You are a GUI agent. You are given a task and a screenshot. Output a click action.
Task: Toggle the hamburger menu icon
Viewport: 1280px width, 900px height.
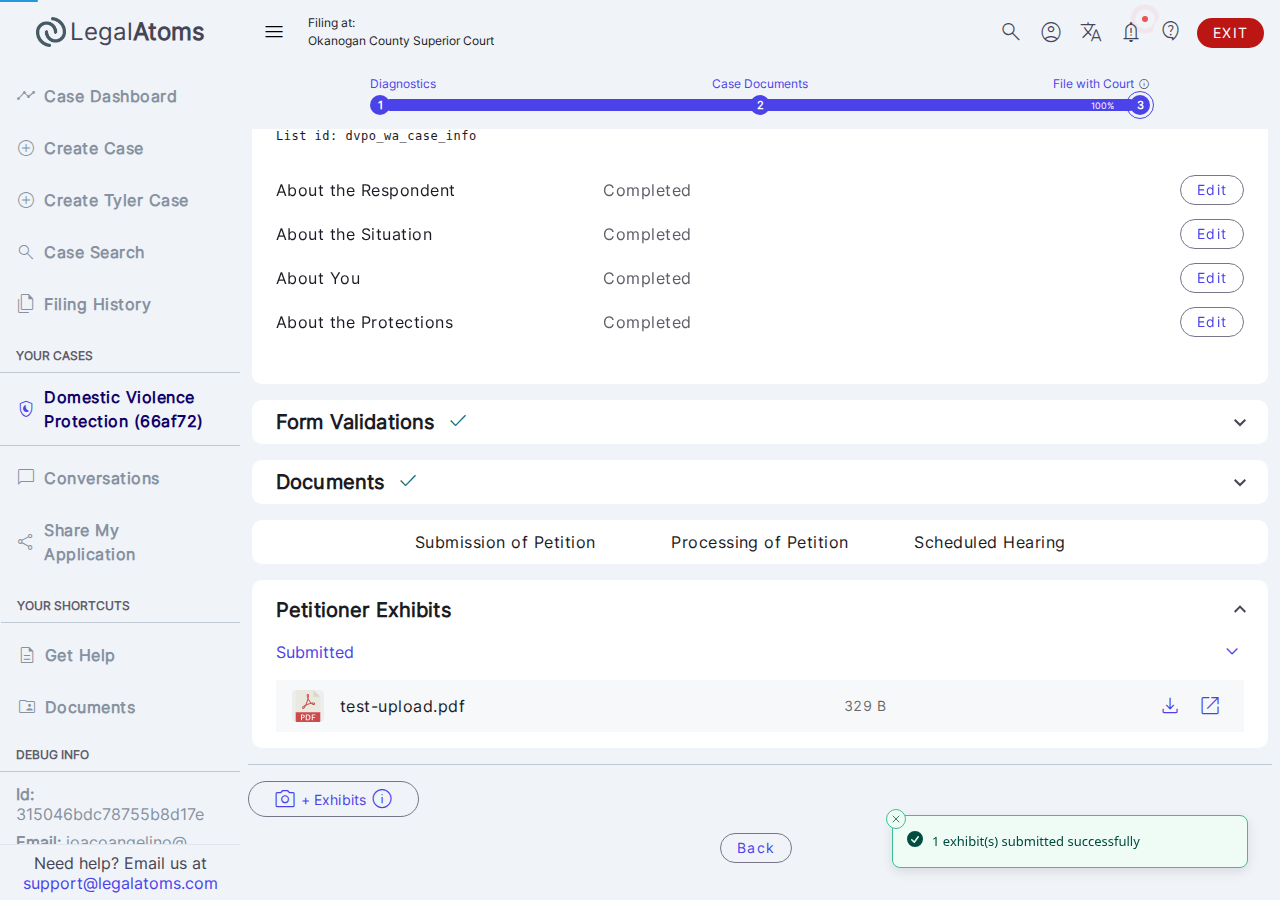pos(274,32)
